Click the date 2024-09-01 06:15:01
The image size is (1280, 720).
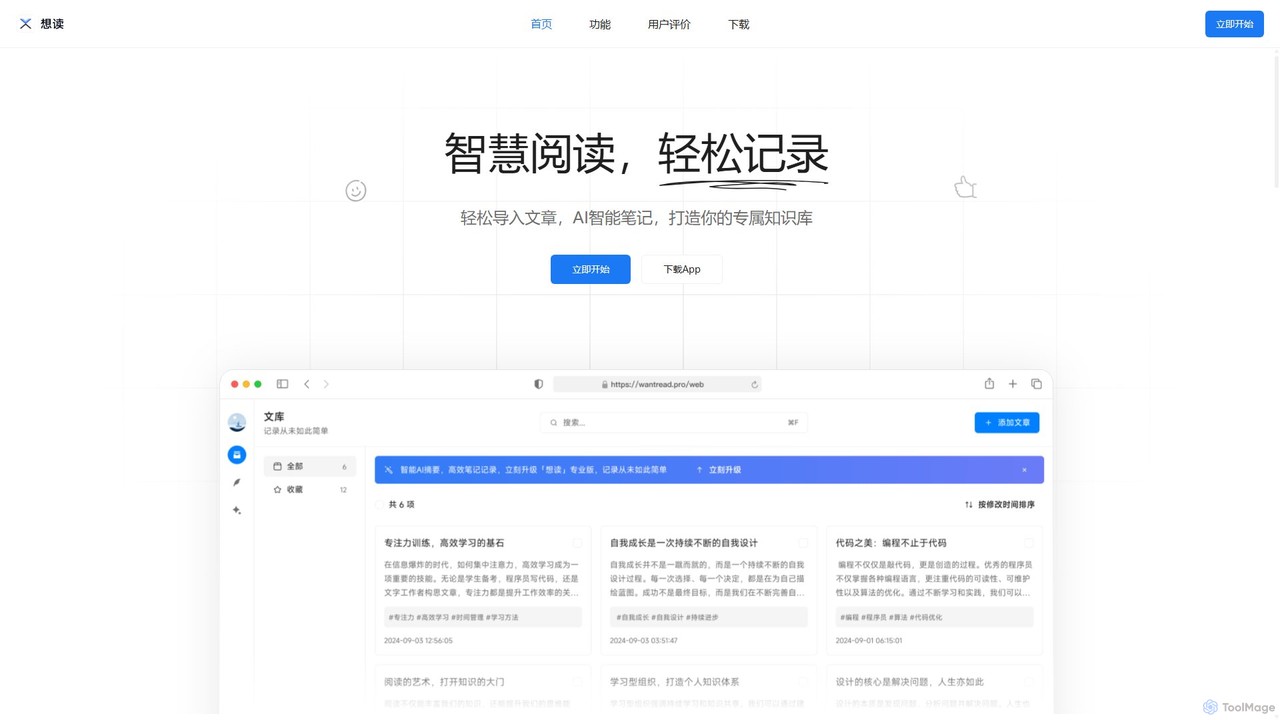pos(869,641)
